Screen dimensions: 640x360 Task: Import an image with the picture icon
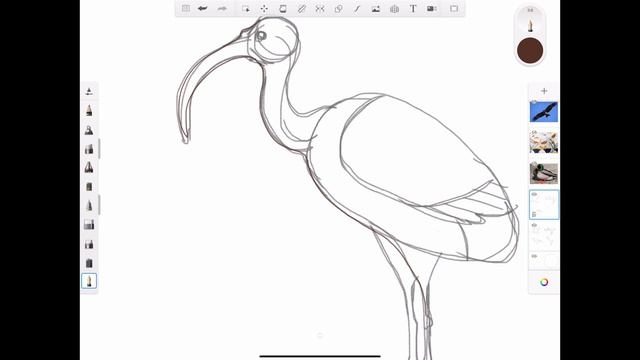click(376, 8)
